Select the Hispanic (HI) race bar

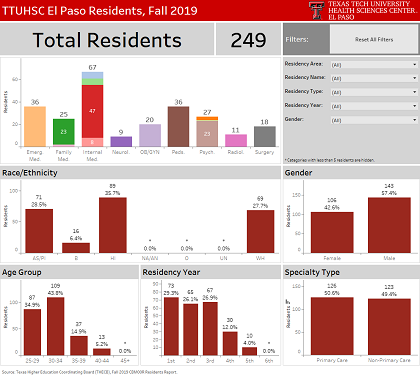[x=113, y=225]
